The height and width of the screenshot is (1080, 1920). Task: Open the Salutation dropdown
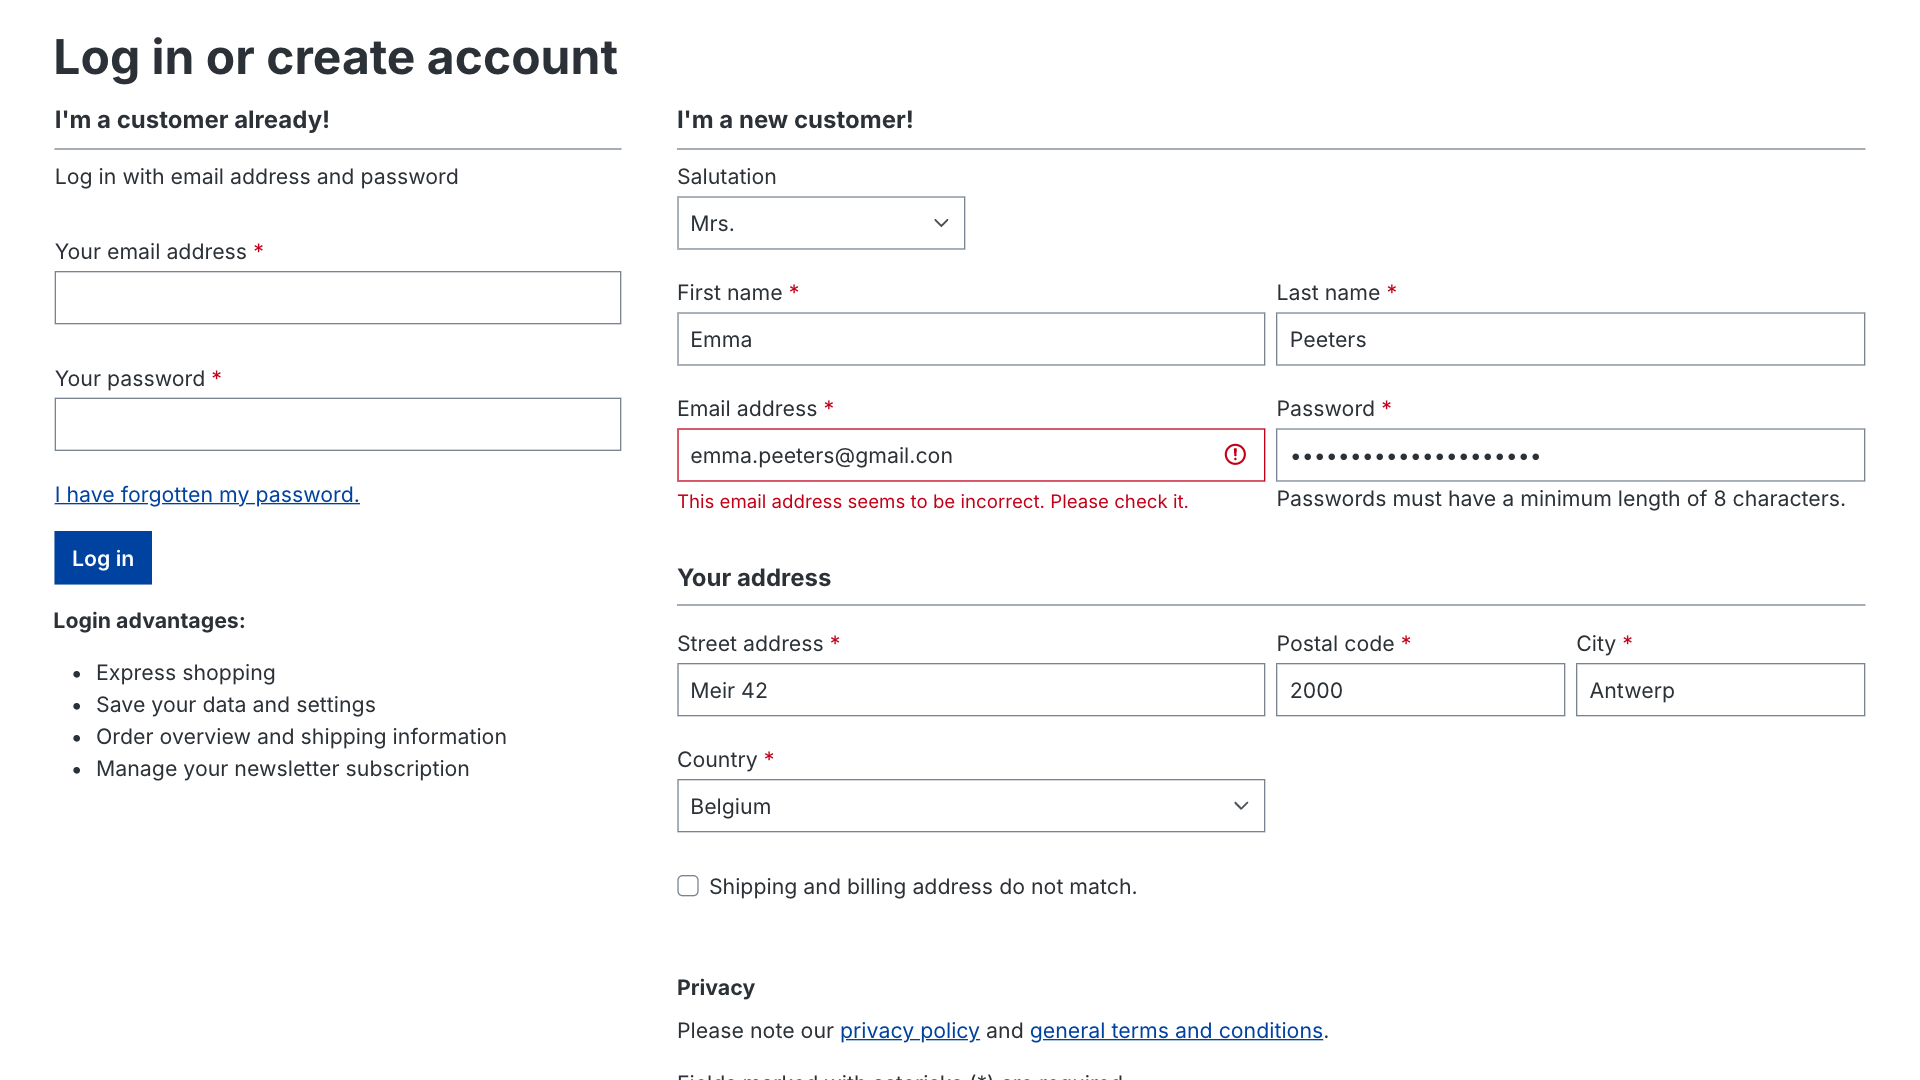coord(821,223)
